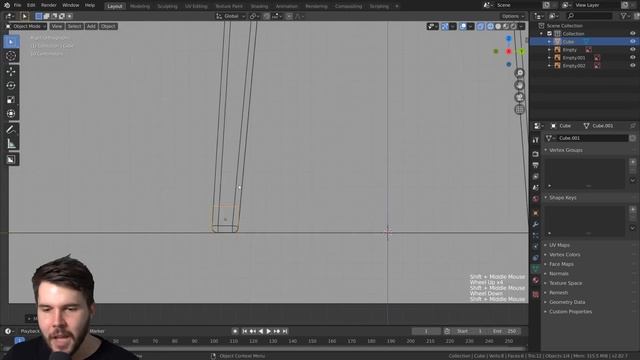The height and width of the screenshot is (360, 640).
Task: Activate the Measure tool
Action: [11, 144]
